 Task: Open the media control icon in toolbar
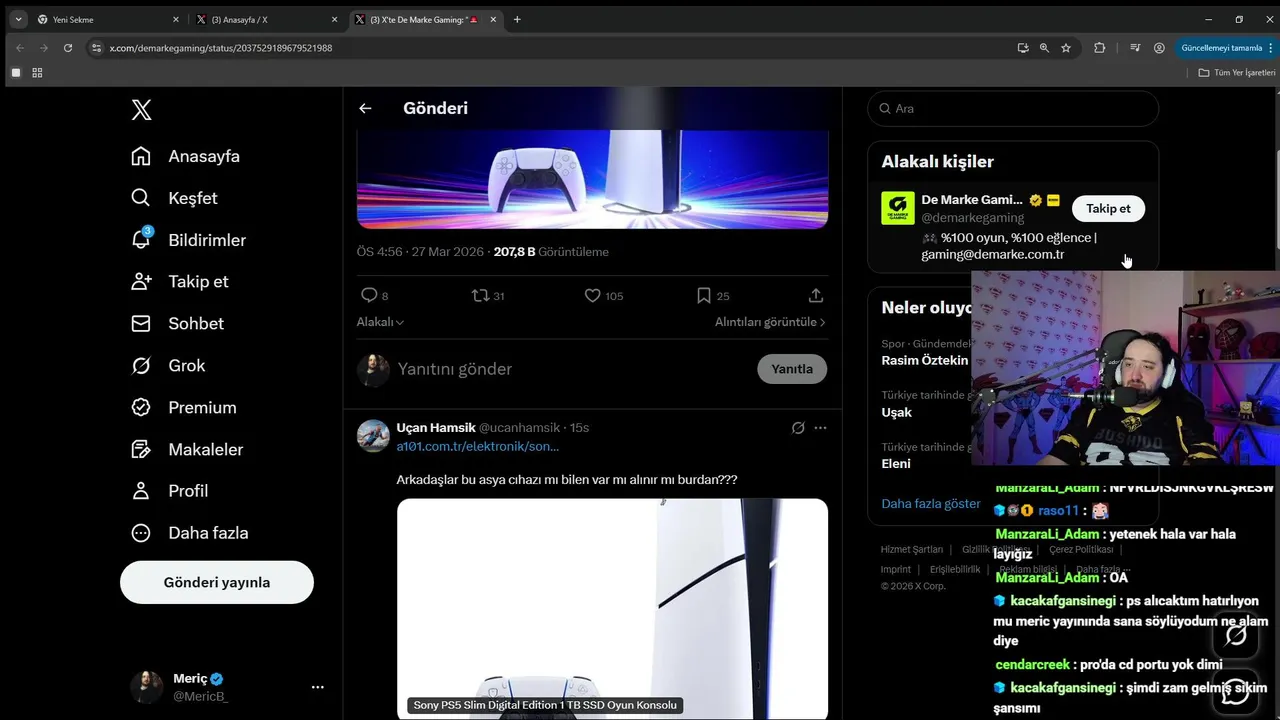point(1135,47)
